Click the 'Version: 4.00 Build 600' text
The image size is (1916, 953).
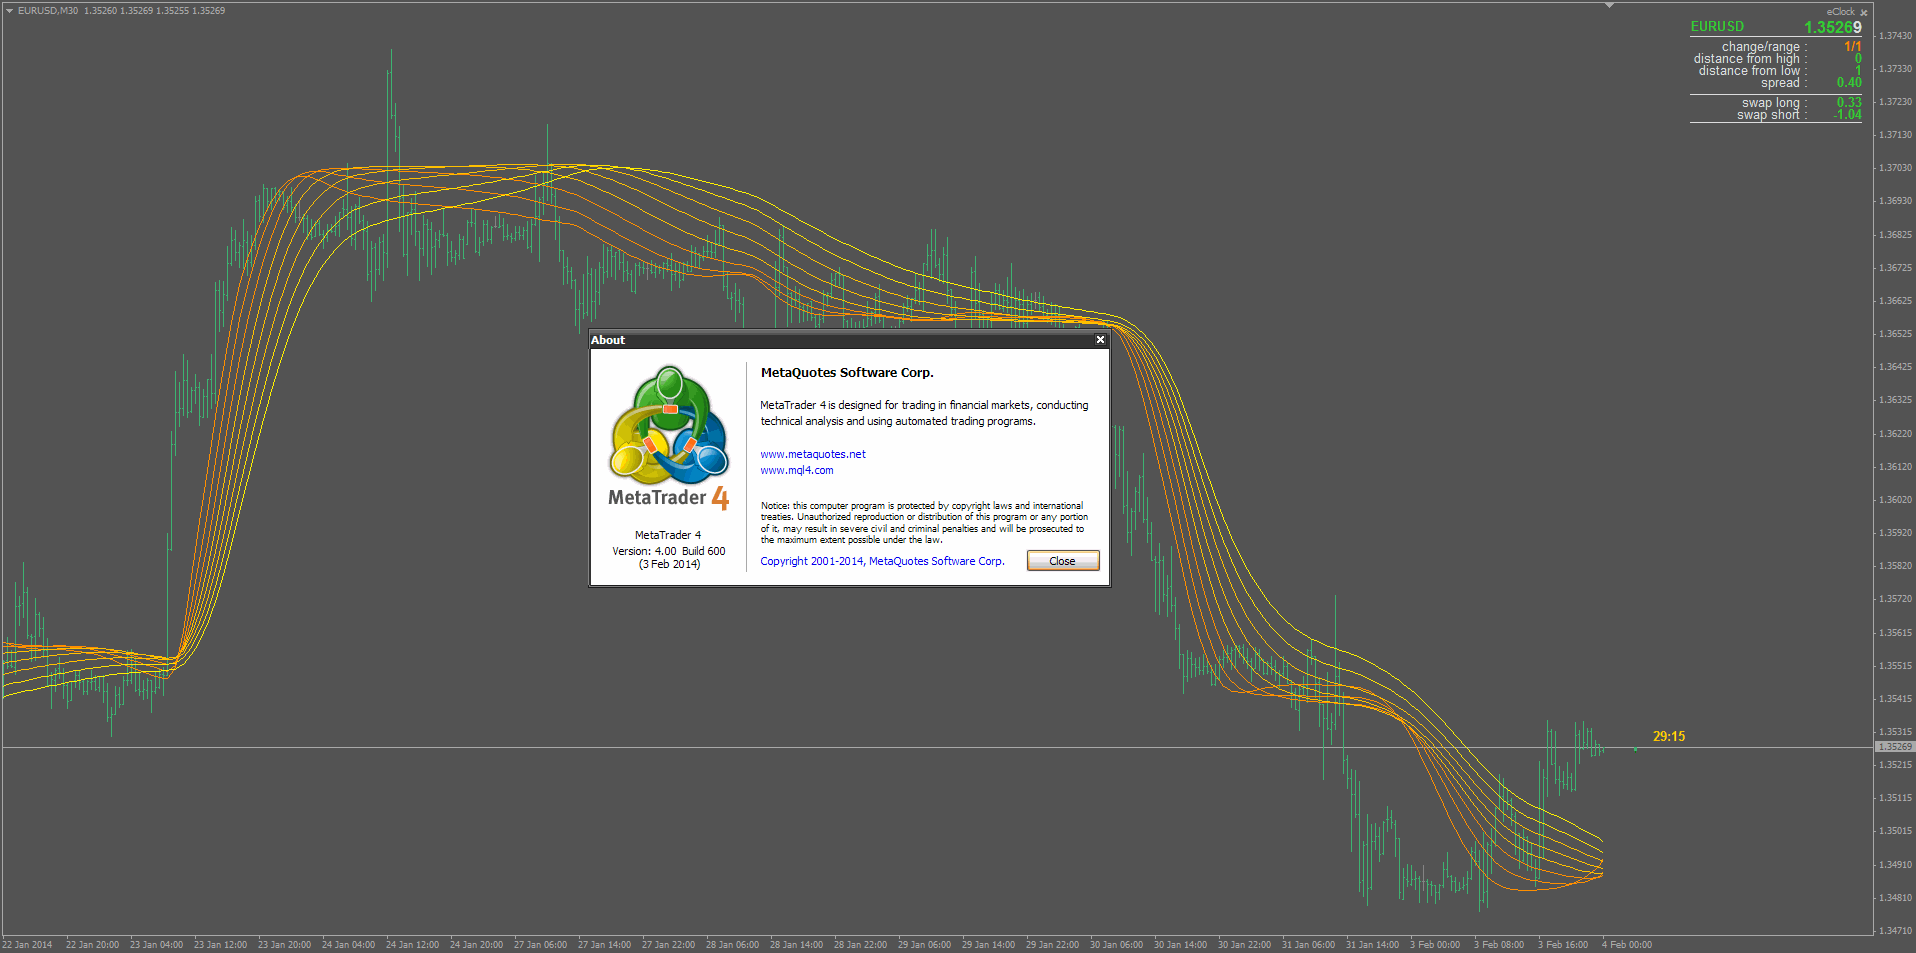coord(669,551)
